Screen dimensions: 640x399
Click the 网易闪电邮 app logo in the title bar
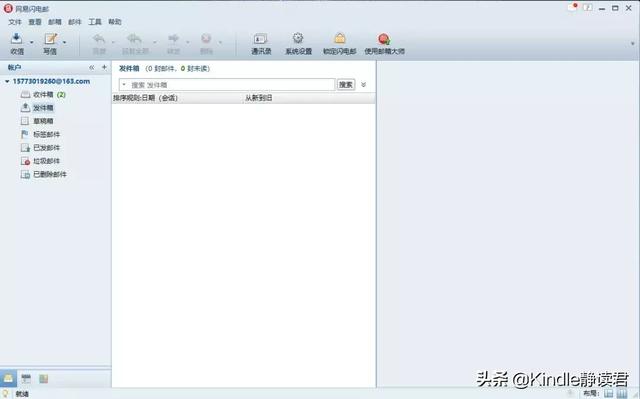coord(8,9)
